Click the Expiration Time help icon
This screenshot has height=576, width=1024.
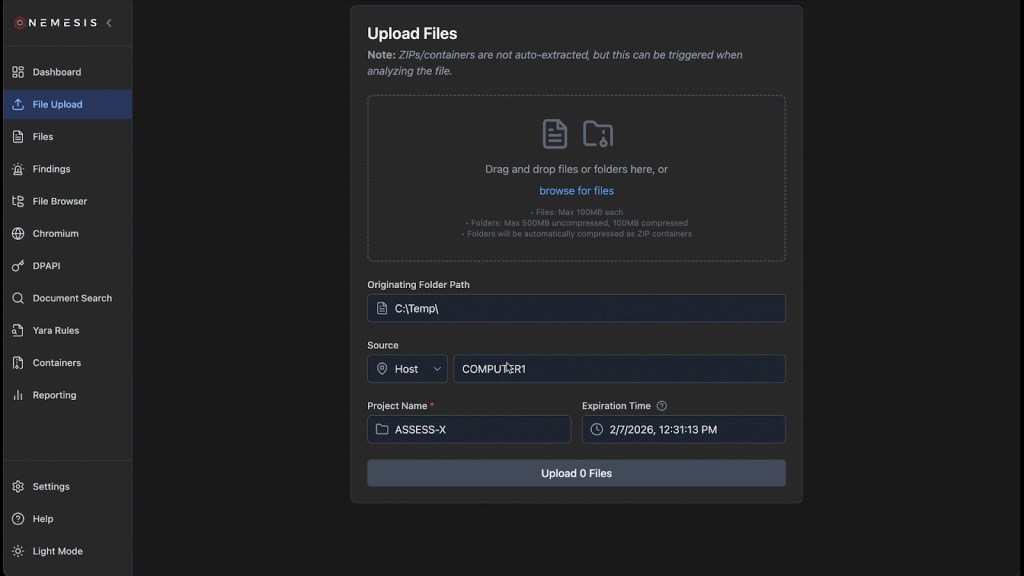click(662, 406)
